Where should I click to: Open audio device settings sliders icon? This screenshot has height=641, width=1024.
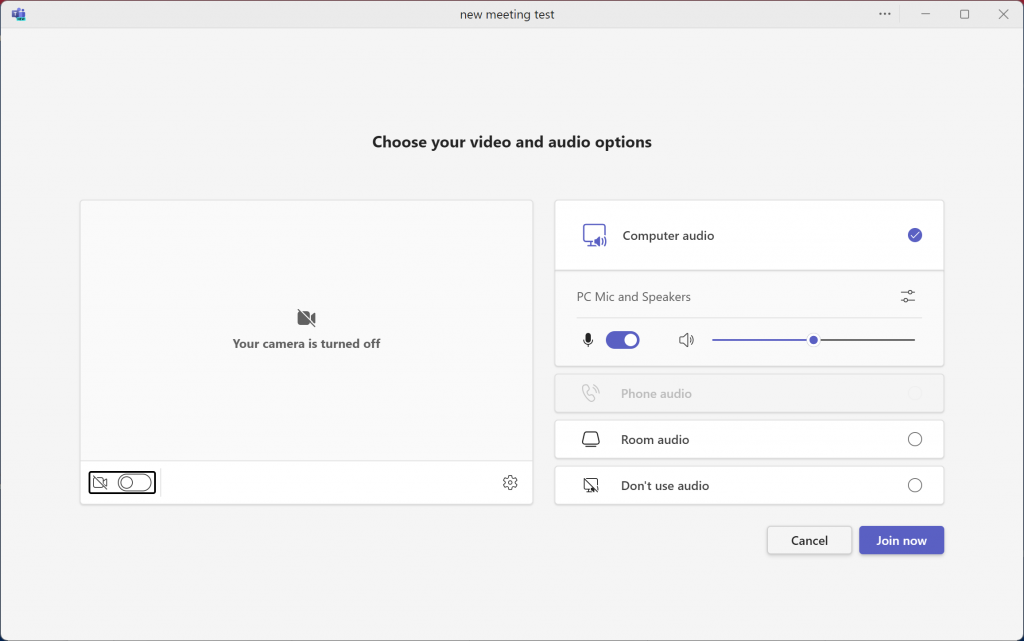point(907,297)
